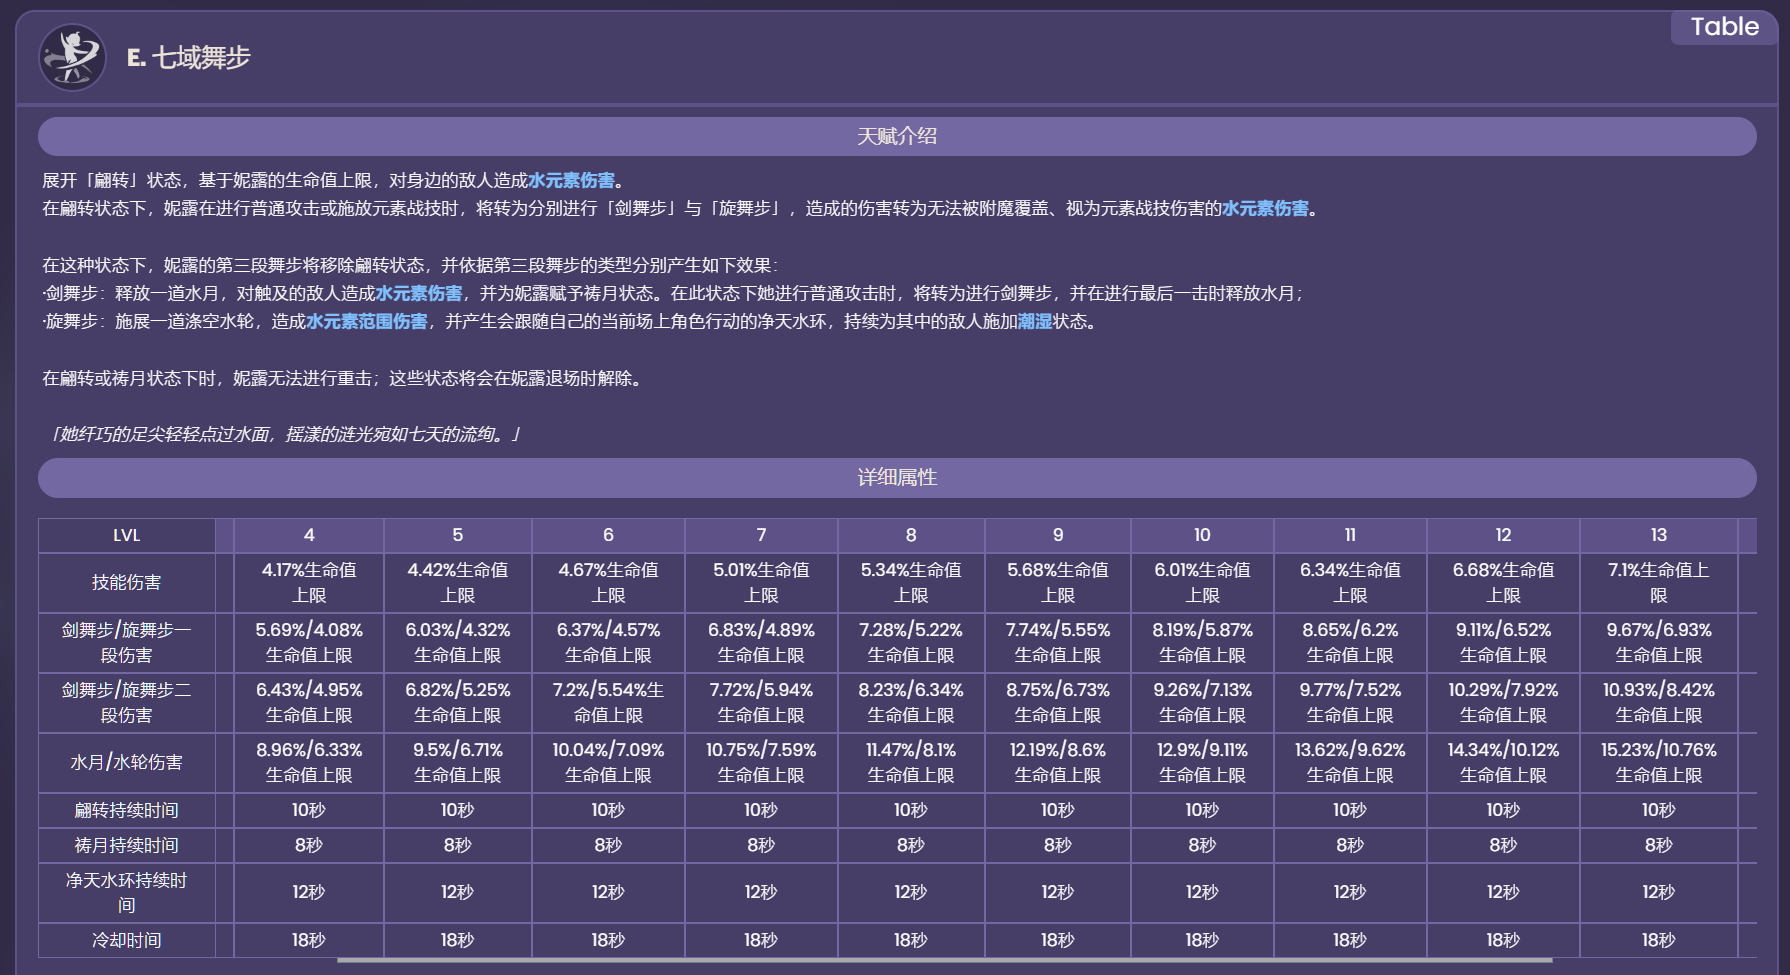Image resolution: width=1790 pixels, height=975 pixels.
Task: Click the 10.29%/7.92% damage cell
Action: click(1503, 703)
